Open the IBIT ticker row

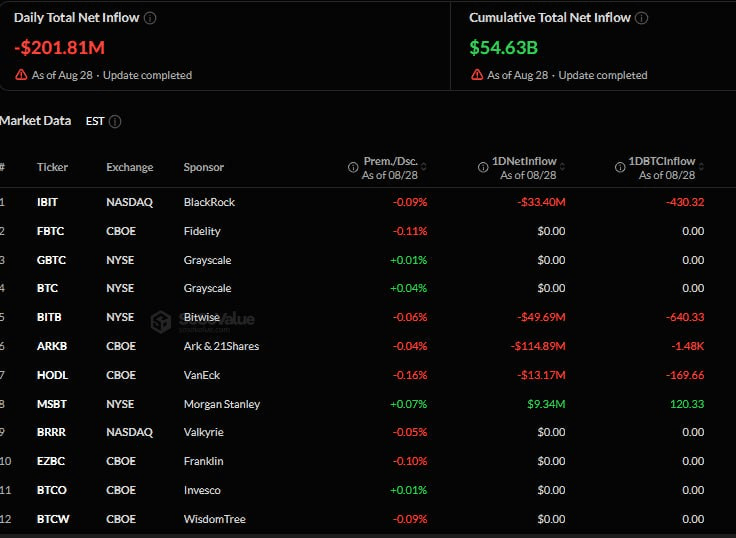point(368,202)
